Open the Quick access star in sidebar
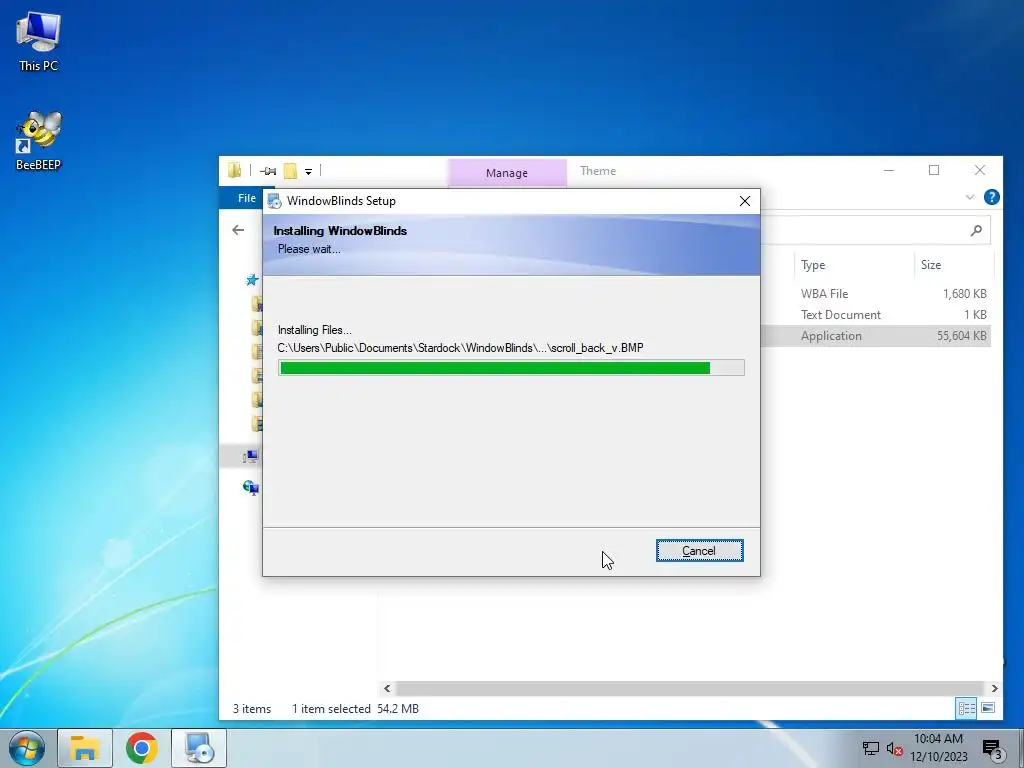 point(252,280)
